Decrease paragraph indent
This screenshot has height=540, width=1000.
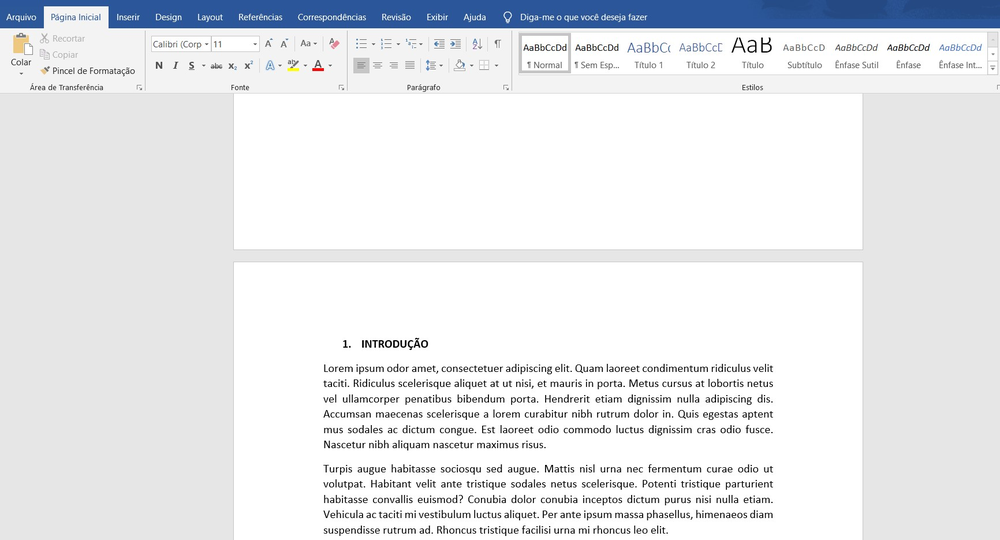[x=439, y=43]
